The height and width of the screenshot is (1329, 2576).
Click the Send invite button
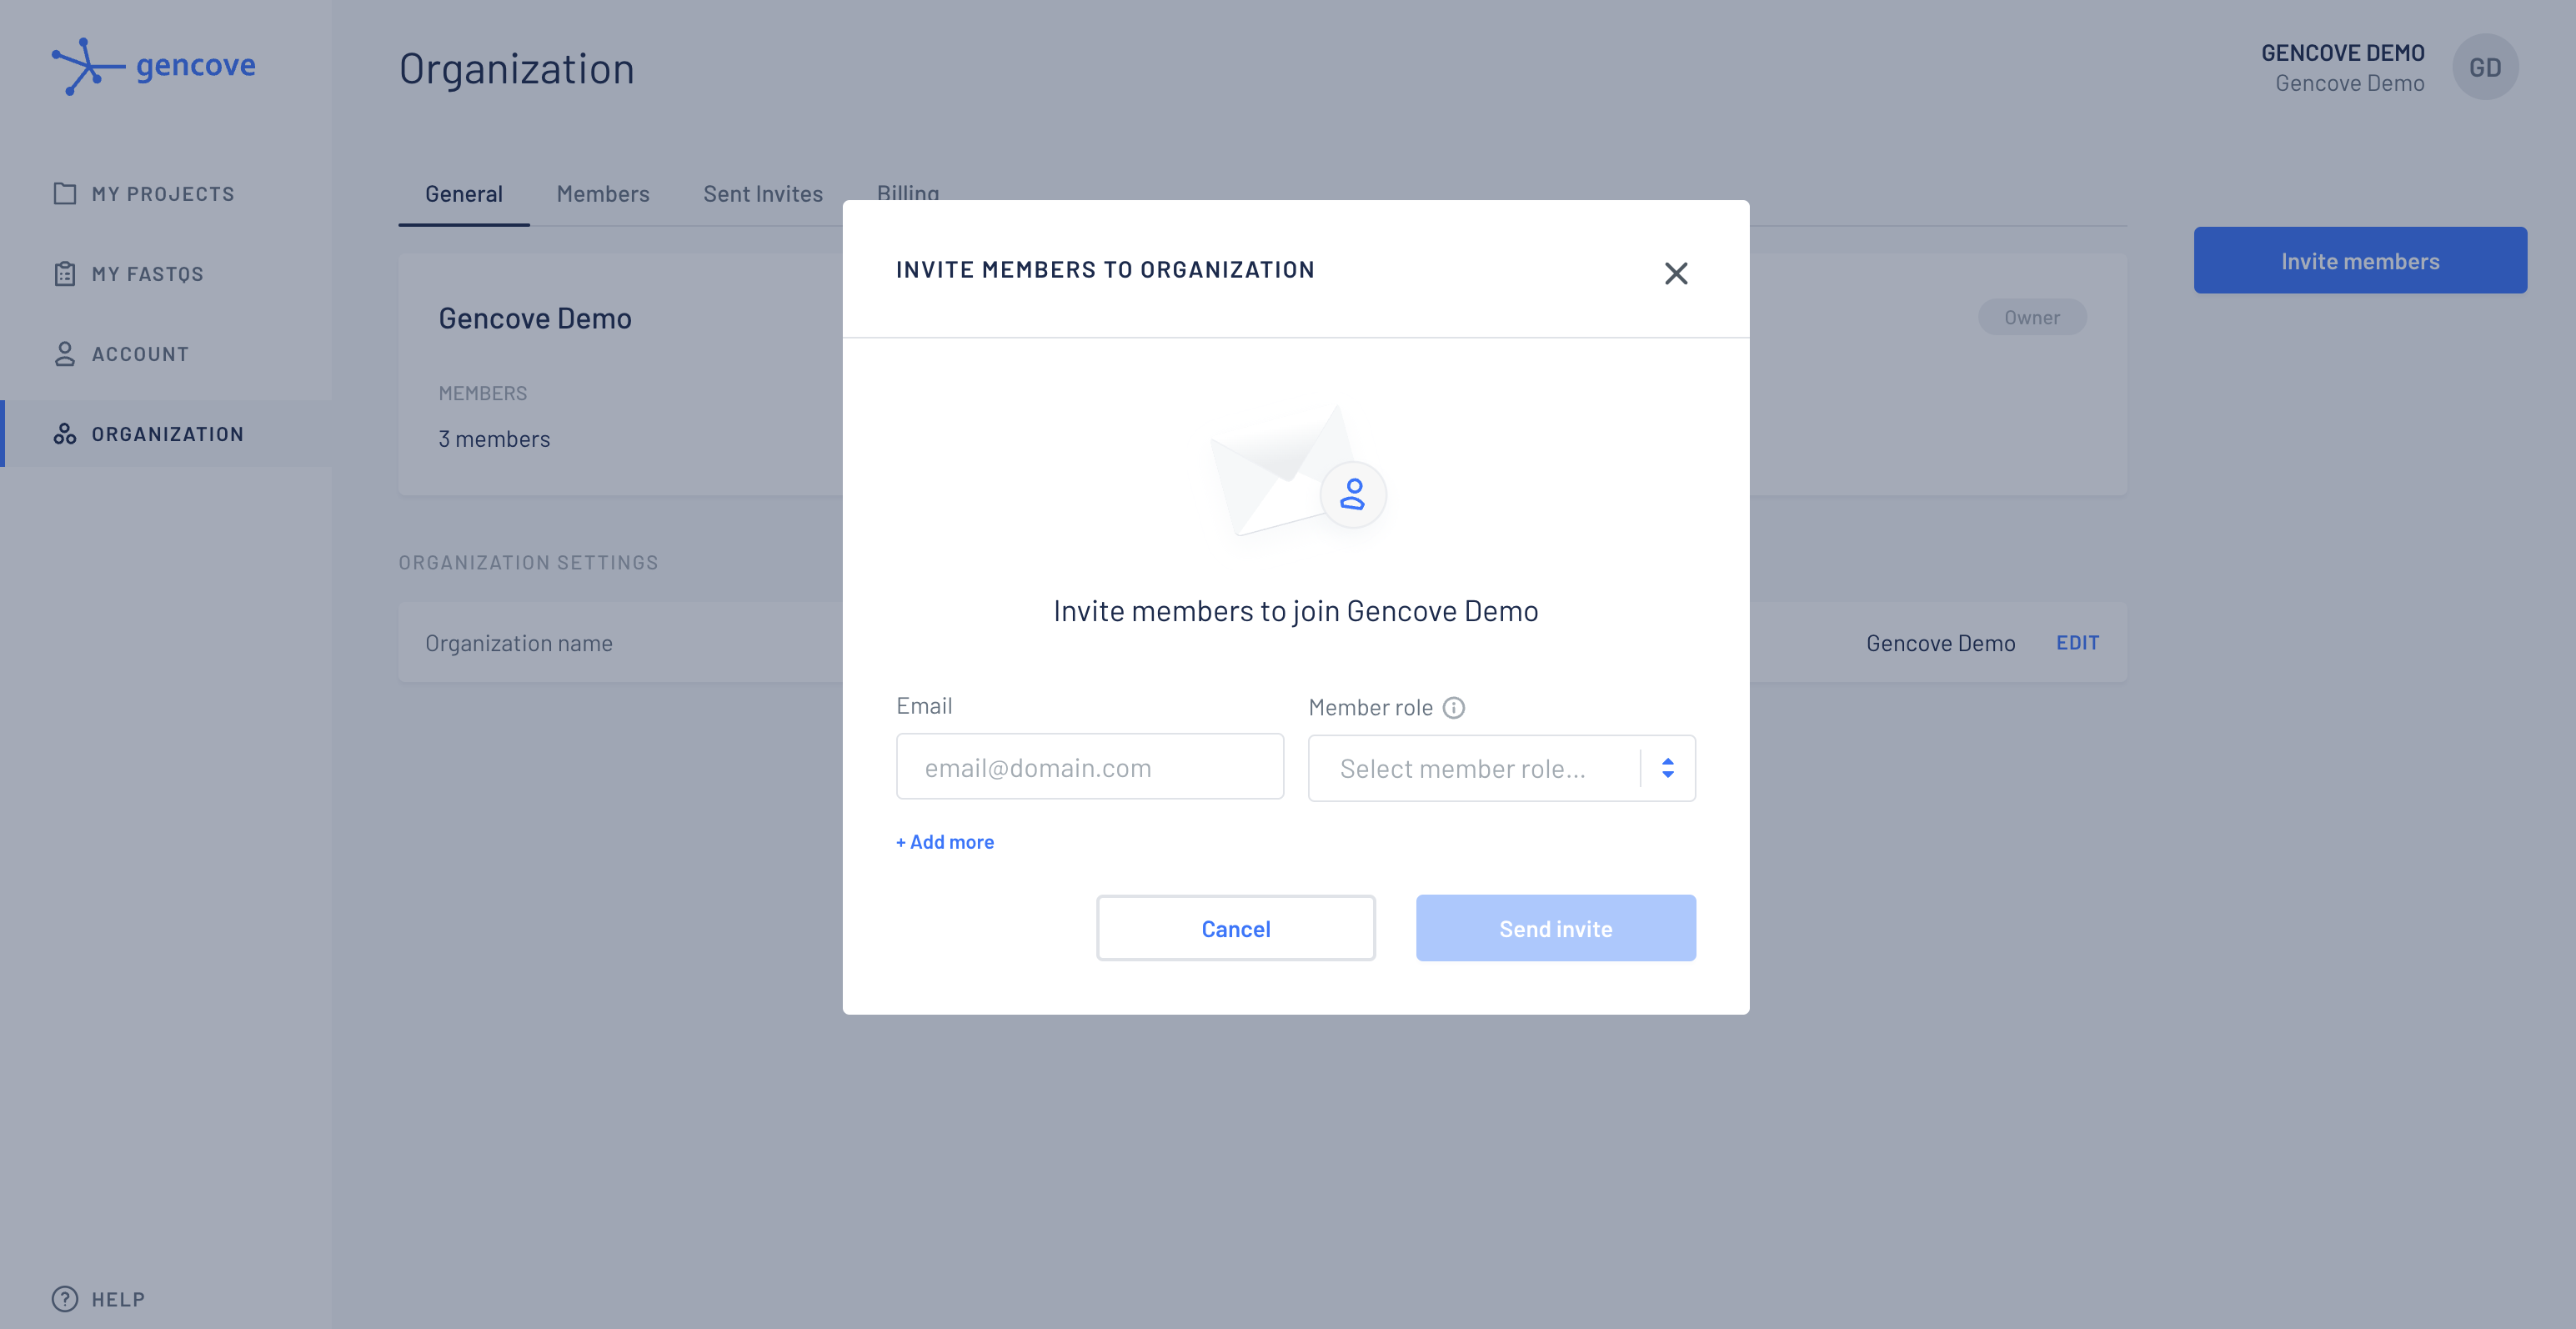click(1556, 928)
